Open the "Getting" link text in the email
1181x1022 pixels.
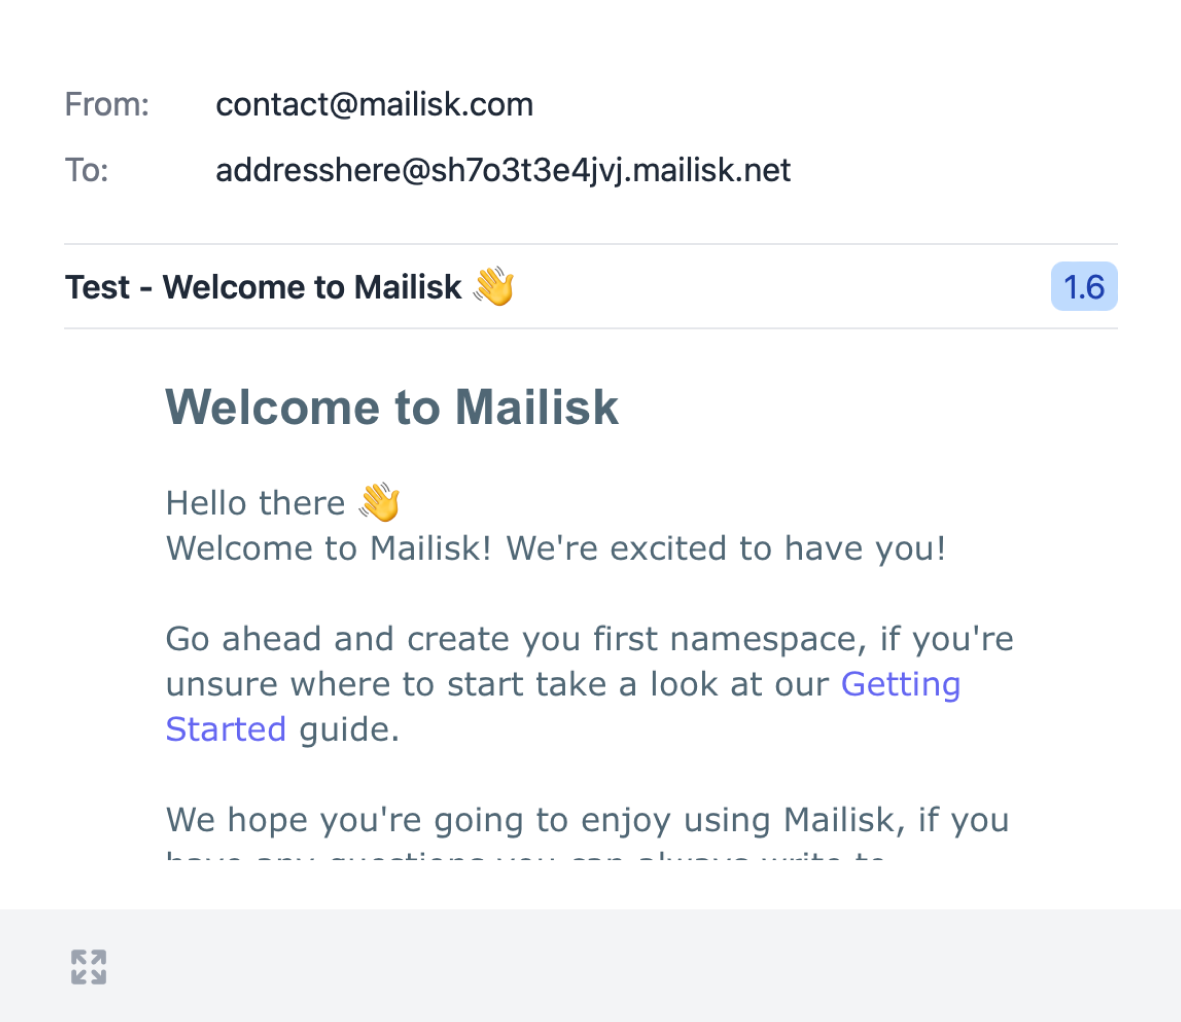[900, 684]
